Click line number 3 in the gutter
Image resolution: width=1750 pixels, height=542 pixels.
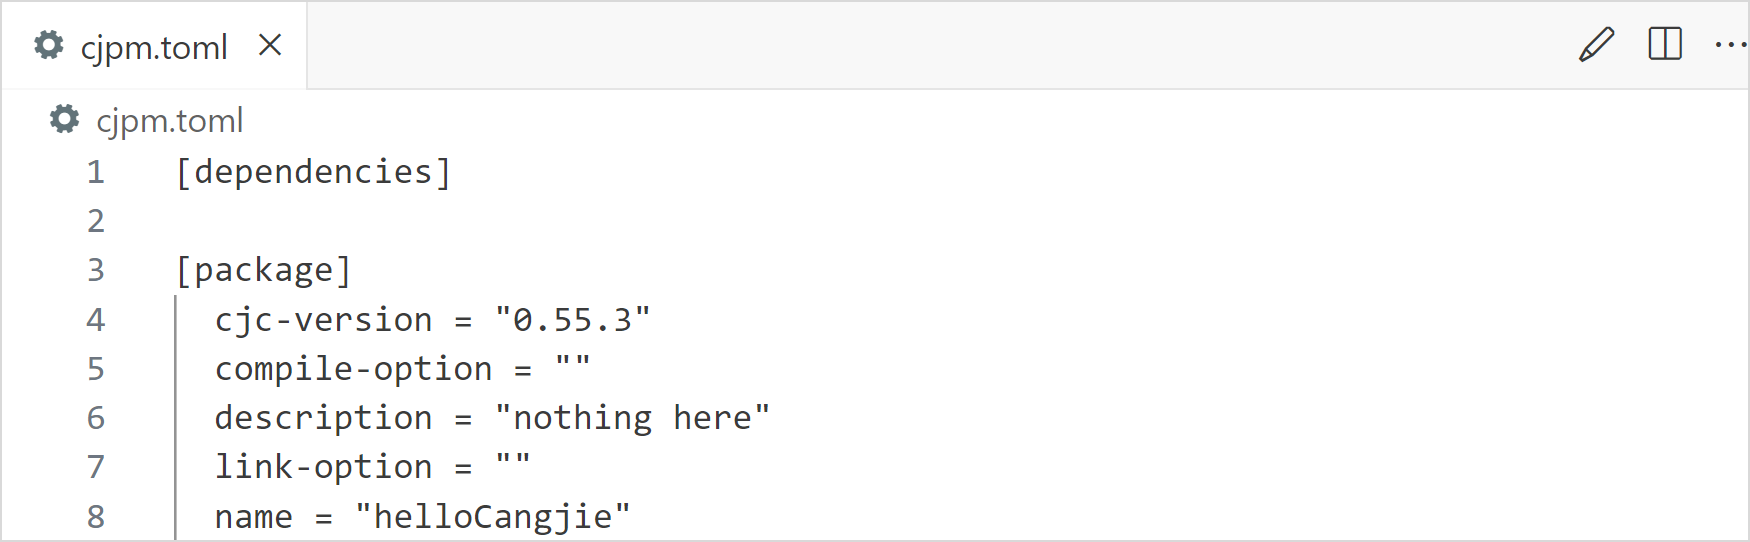point(96,270)
